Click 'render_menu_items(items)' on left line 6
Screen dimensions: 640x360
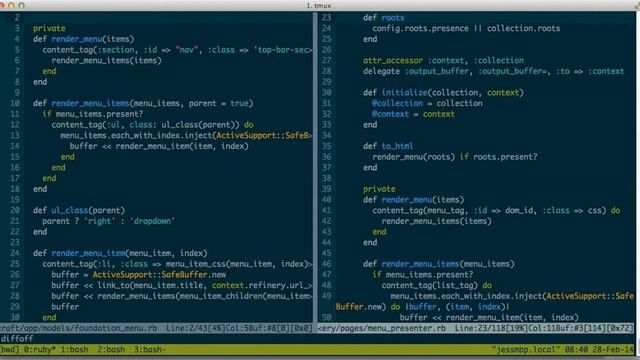(107, 60)
